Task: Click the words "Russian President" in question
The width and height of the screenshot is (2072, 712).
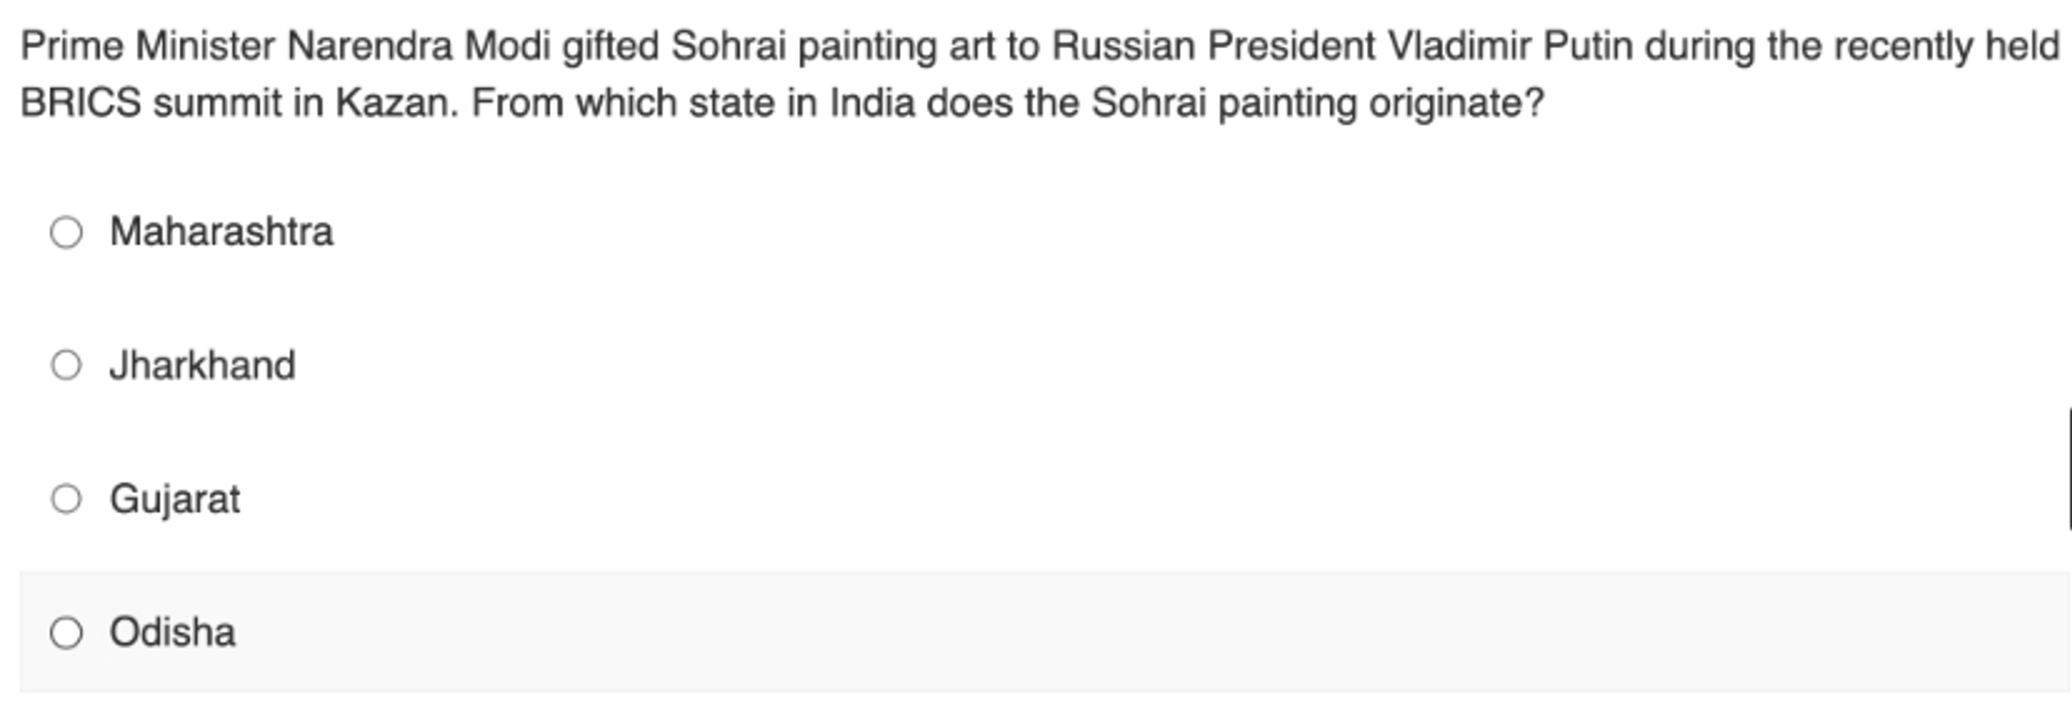Action: [1214, 46]
